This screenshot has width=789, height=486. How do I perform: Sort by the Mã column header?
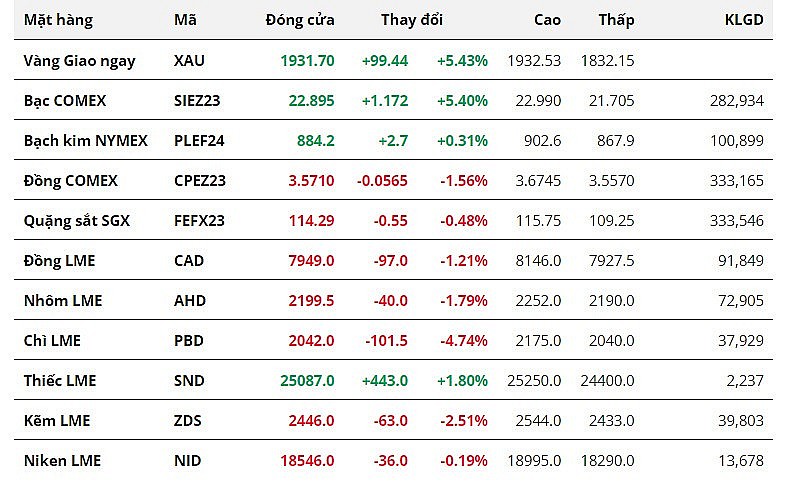(185, 20)
